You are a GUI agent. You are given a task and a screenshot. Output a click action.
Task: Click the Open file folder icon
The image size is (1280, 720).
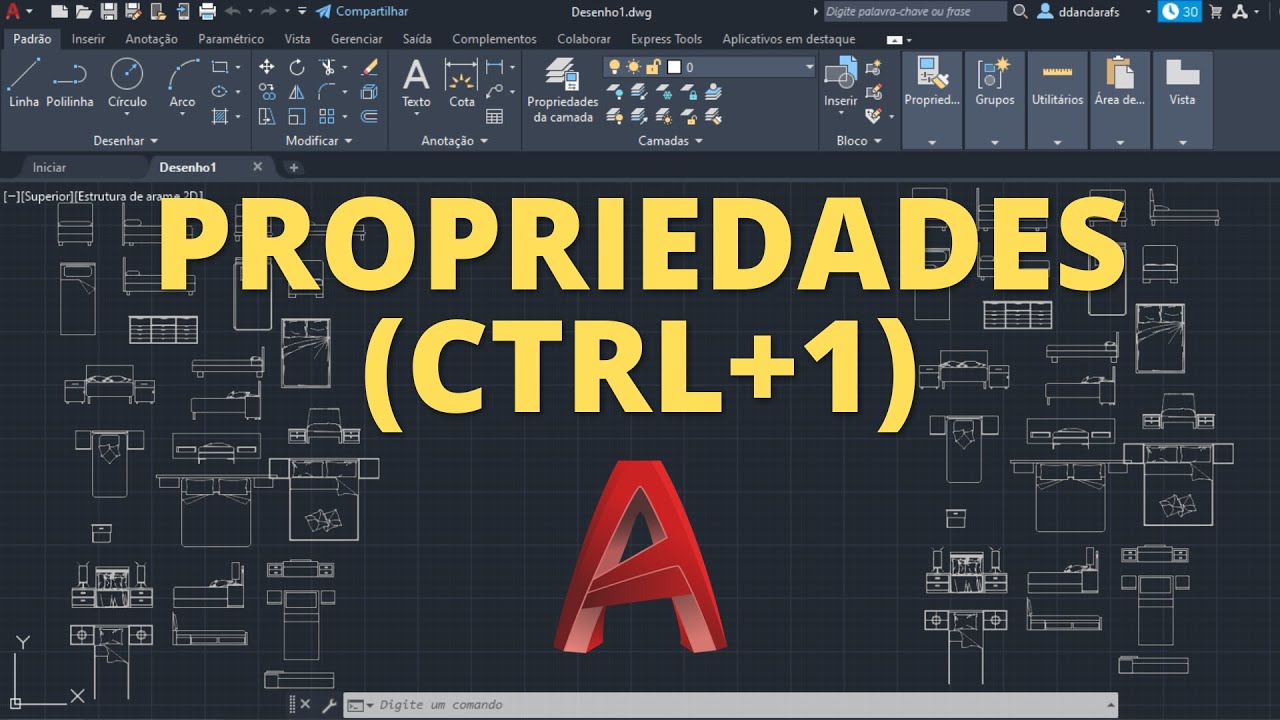coord(83,12)
